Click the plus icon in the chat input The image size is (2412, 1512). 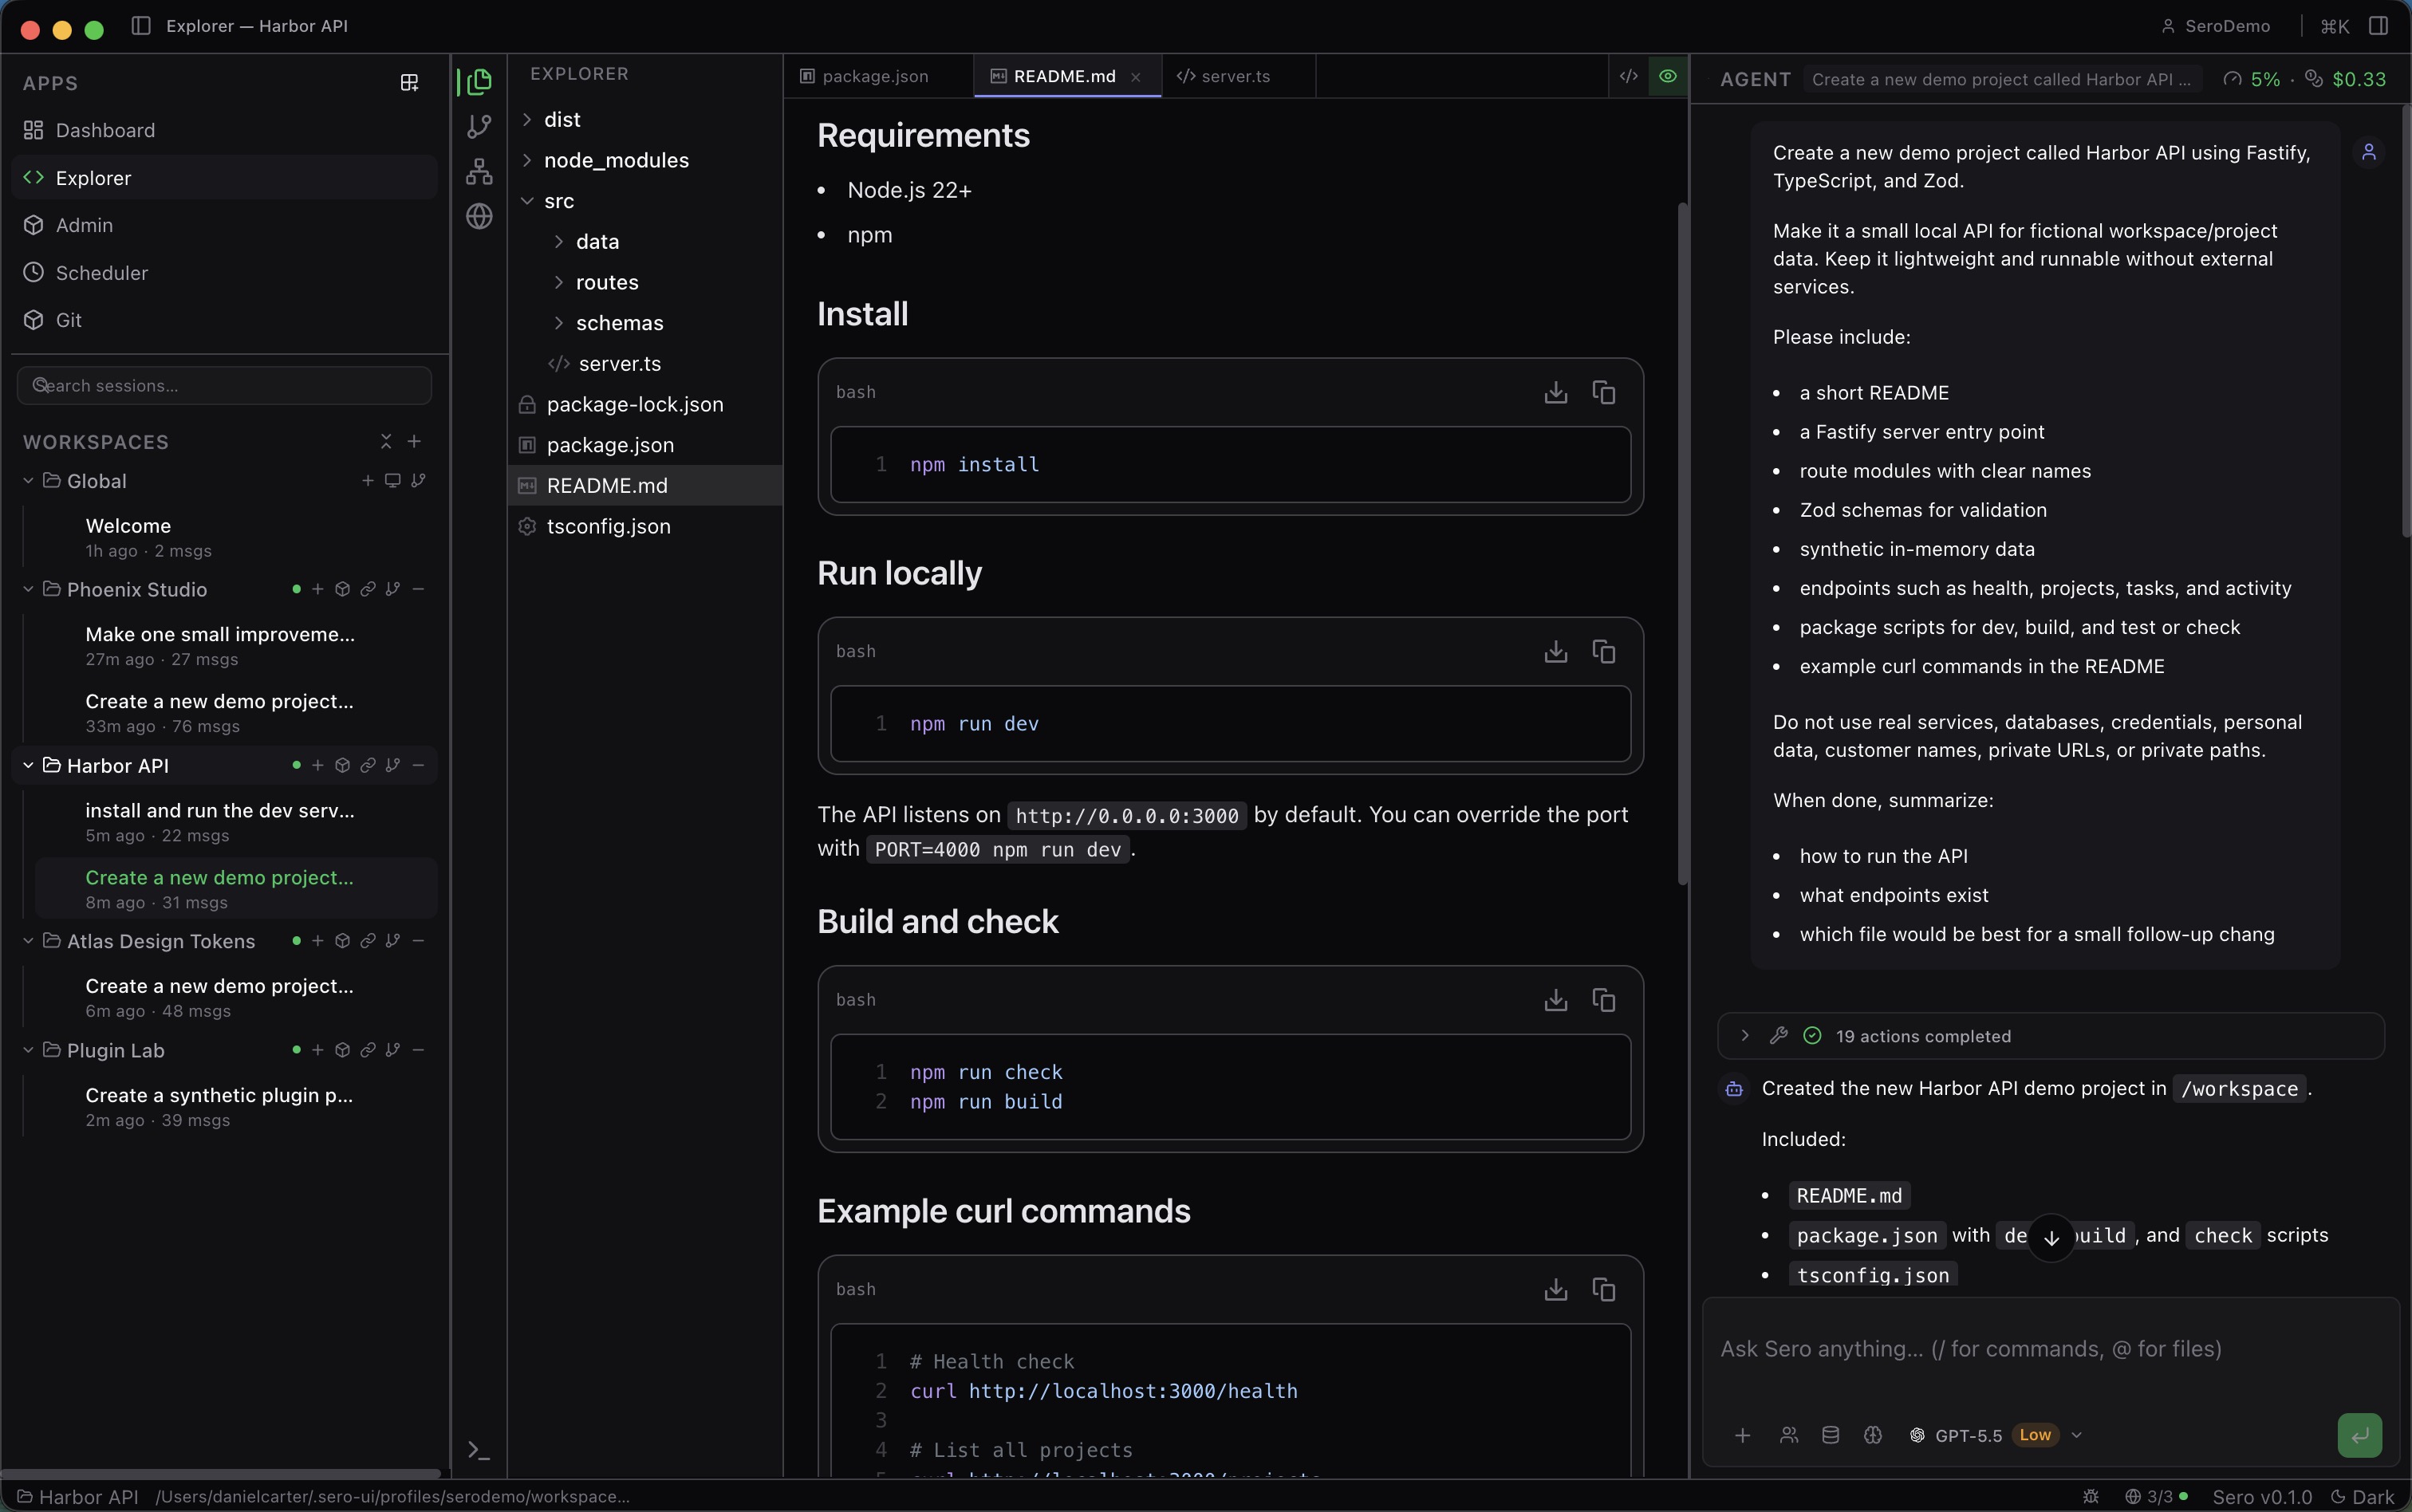tap(1741, 1434)
